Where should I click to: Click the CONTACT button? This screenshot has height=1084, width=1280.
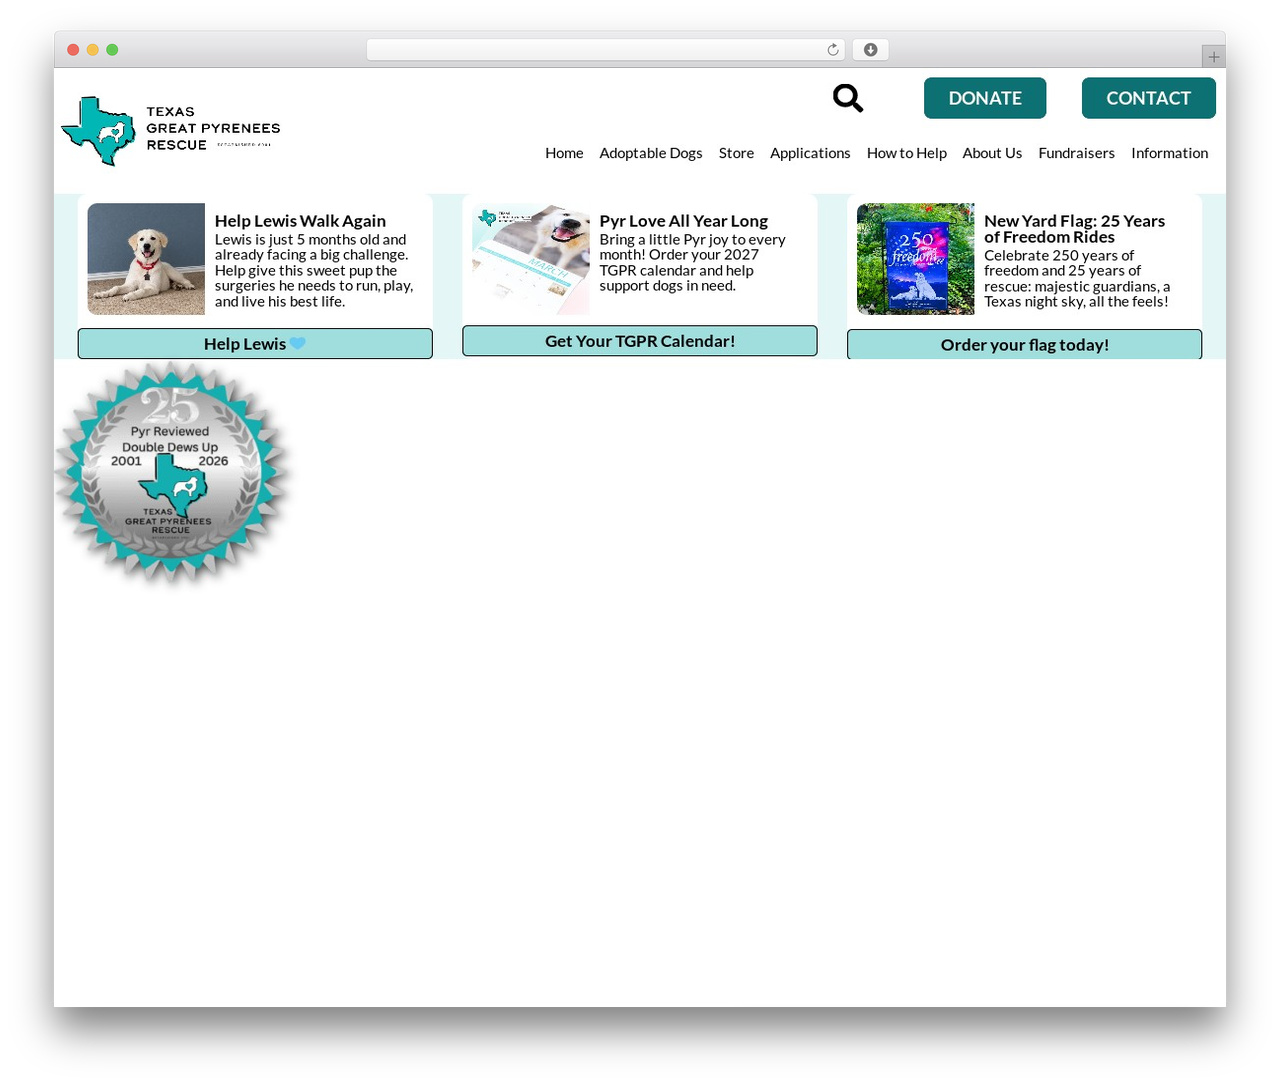(1149, 98)
